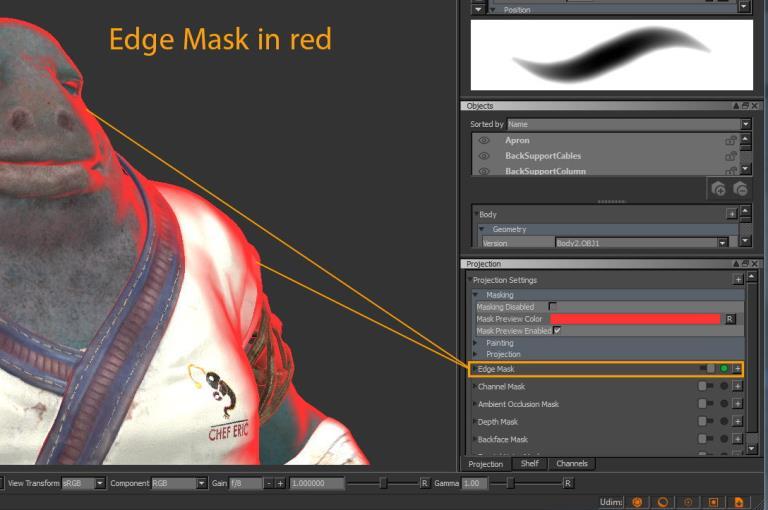Expand the Channel Mask settings
This screenshot has height=510, width=768.
pos(474,387)
